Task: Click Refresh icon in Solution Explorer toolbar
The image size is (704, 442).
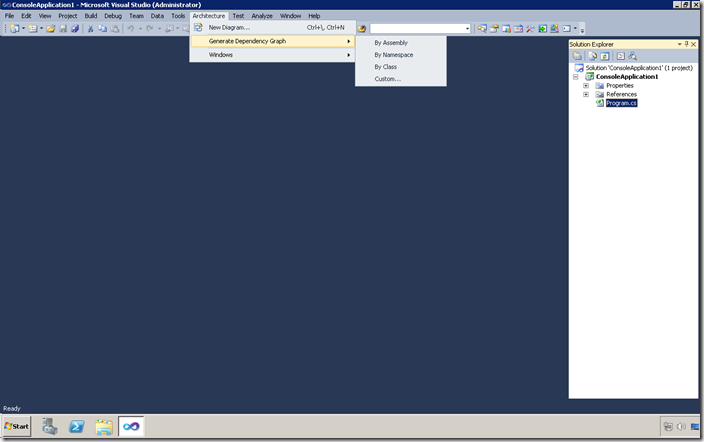Action: (x=604, y=56)
